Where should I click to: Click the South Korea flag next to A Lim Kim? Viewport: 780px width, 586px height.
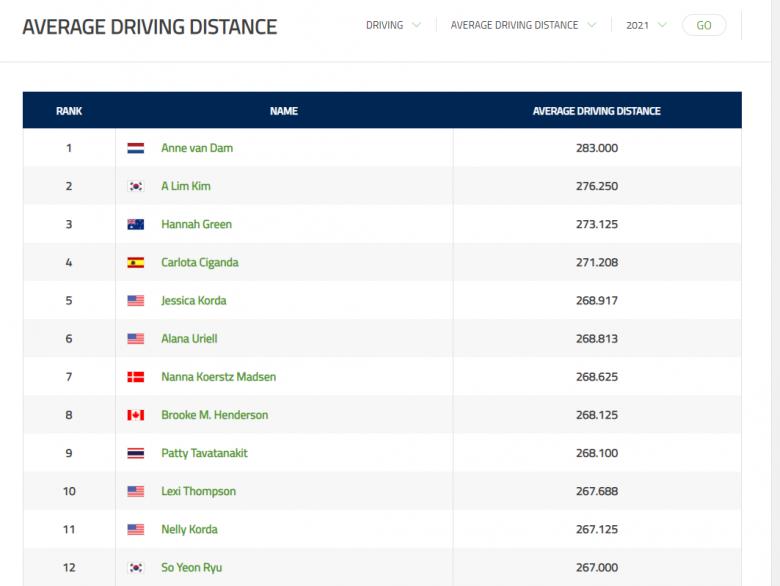[x=136, y=186]
